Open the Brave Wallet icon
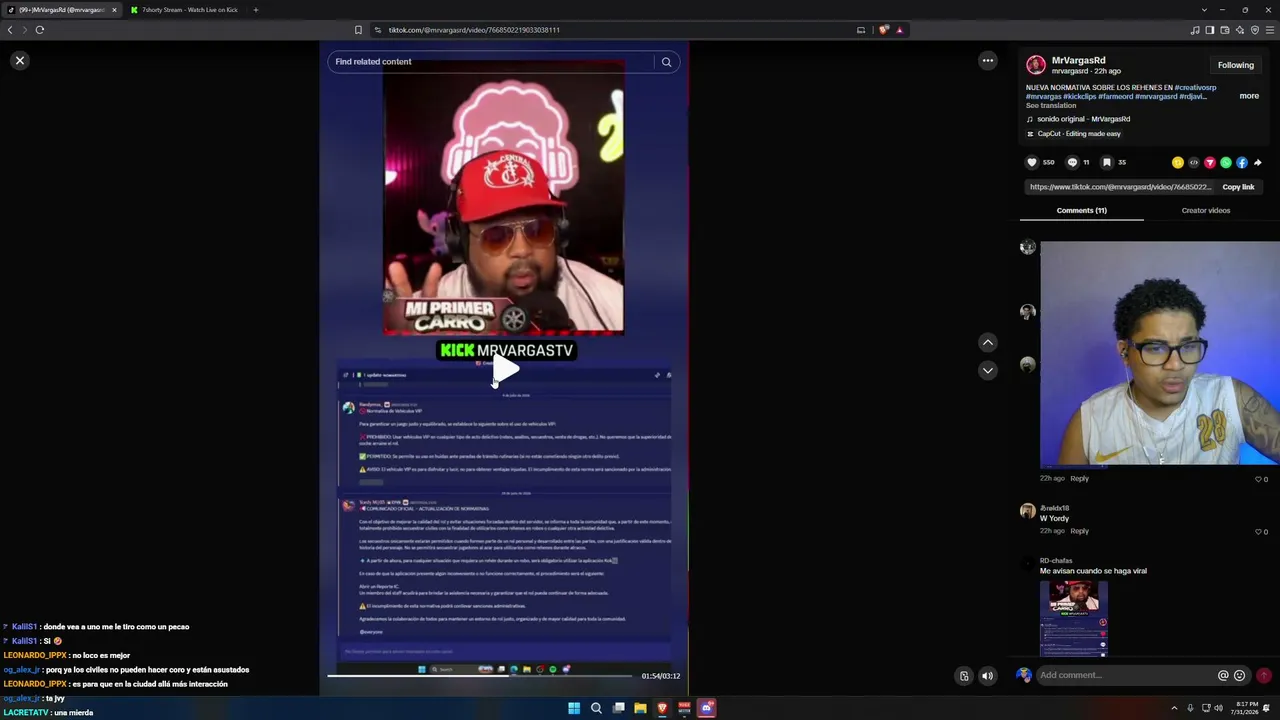The width and height of the screenshot is (1280, 720). click(x=1225, y=30)
